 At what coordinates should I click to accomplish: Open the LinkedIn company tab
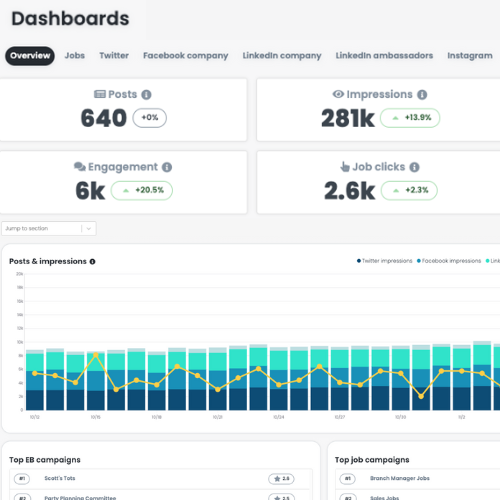[x=282, y=56]
